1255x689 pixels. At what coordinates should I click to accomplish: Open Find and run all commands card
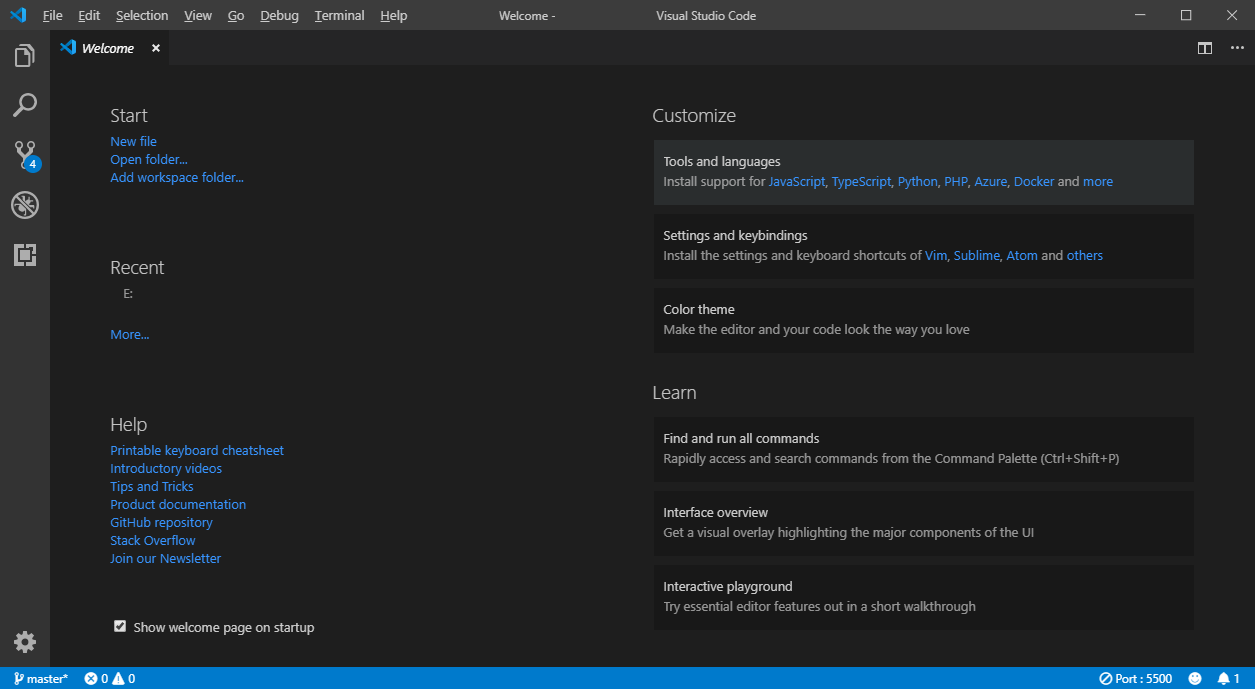(924, 449)
